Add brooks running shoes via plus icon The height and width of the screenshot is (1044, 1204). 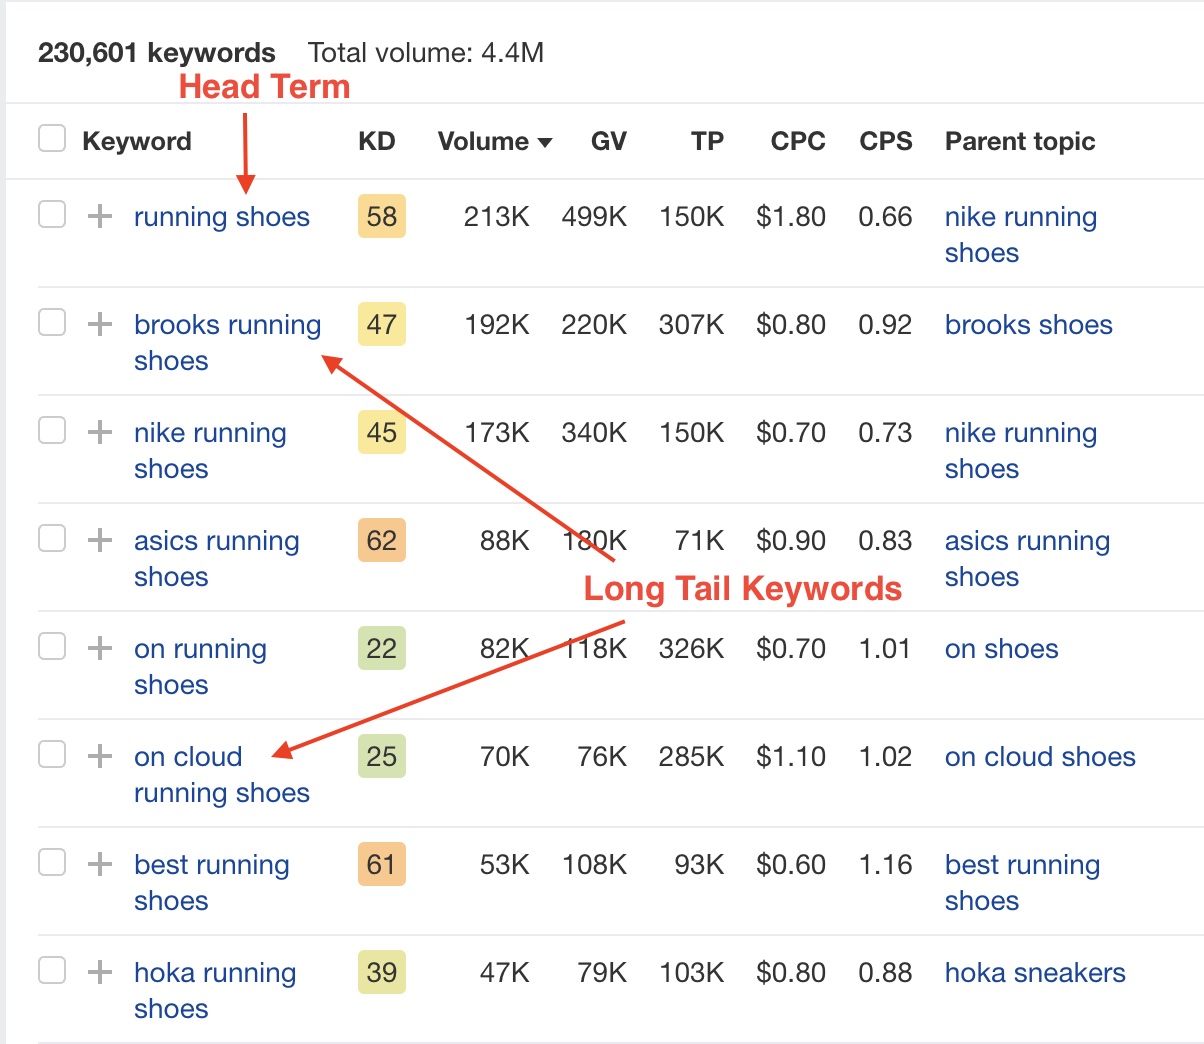pos(99,324)
